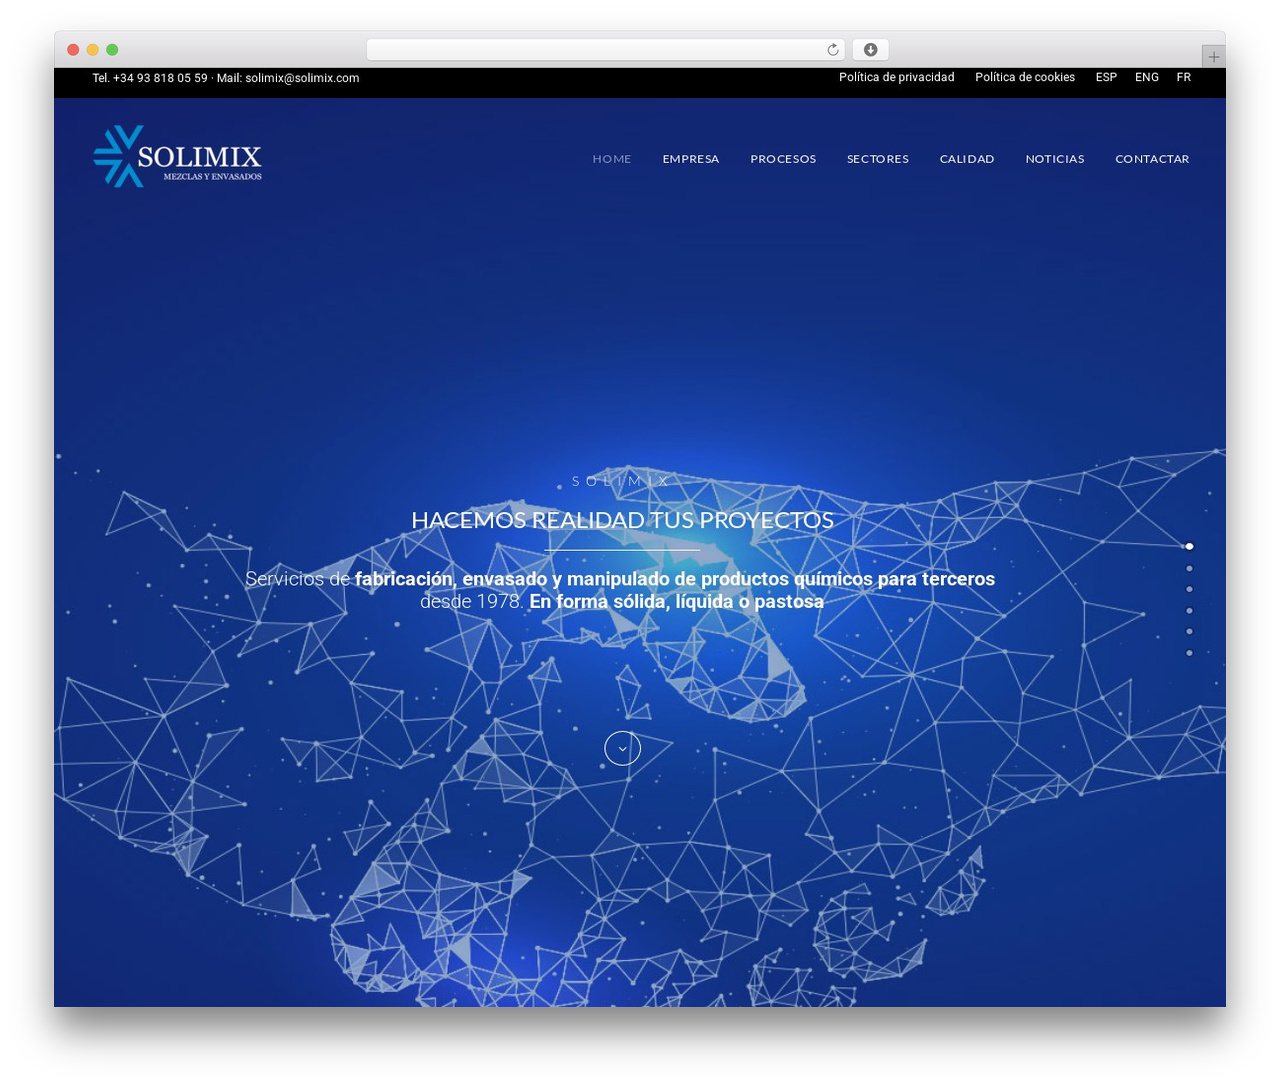Open the CONTACTAR page
1280x1084 pixels.
coord(1152,159)
